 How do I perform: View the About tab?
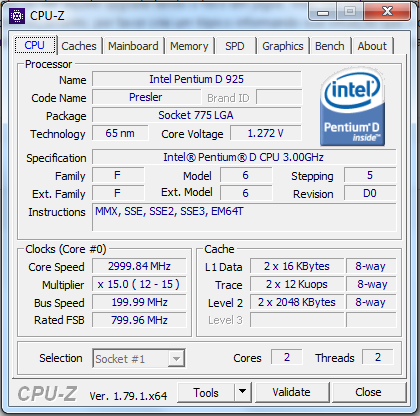click(372, 46)
